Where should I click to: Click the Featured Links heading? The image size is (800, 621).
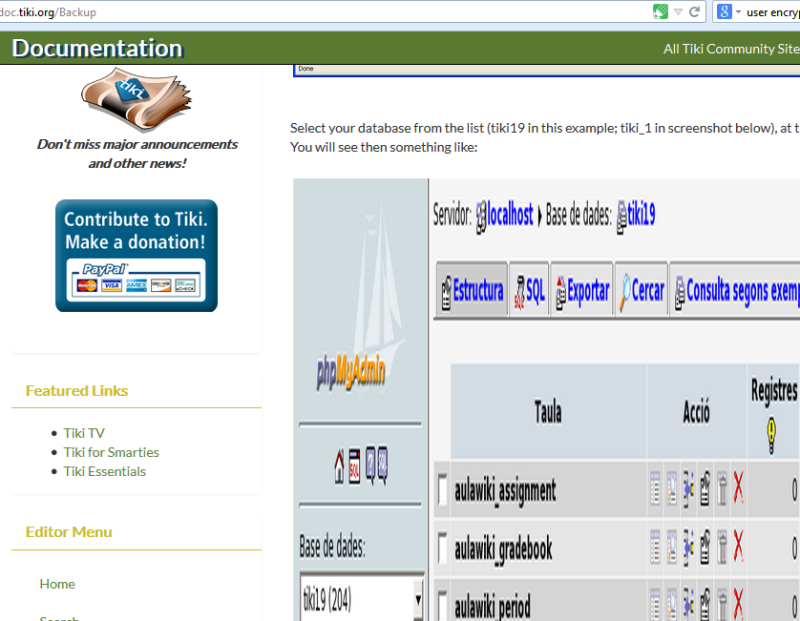(x=77, y=391)
